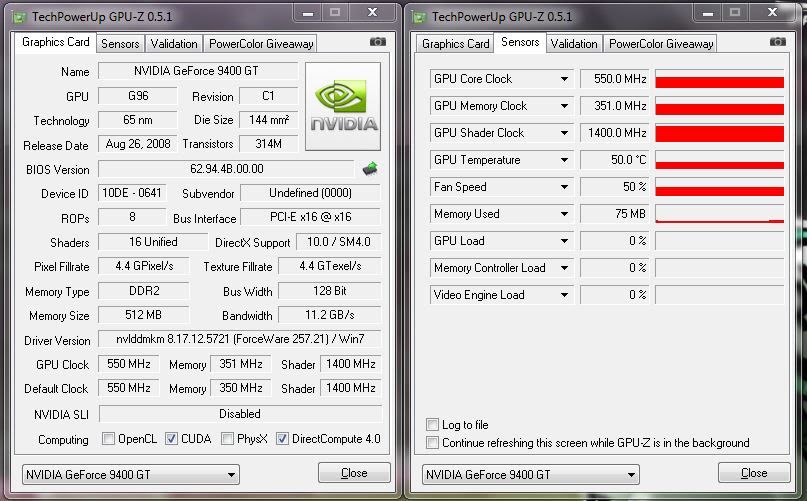The height and width of the screenshot is (501, 807).
Task: Click Memory Type value DDR2
Action: click(144, 291)
